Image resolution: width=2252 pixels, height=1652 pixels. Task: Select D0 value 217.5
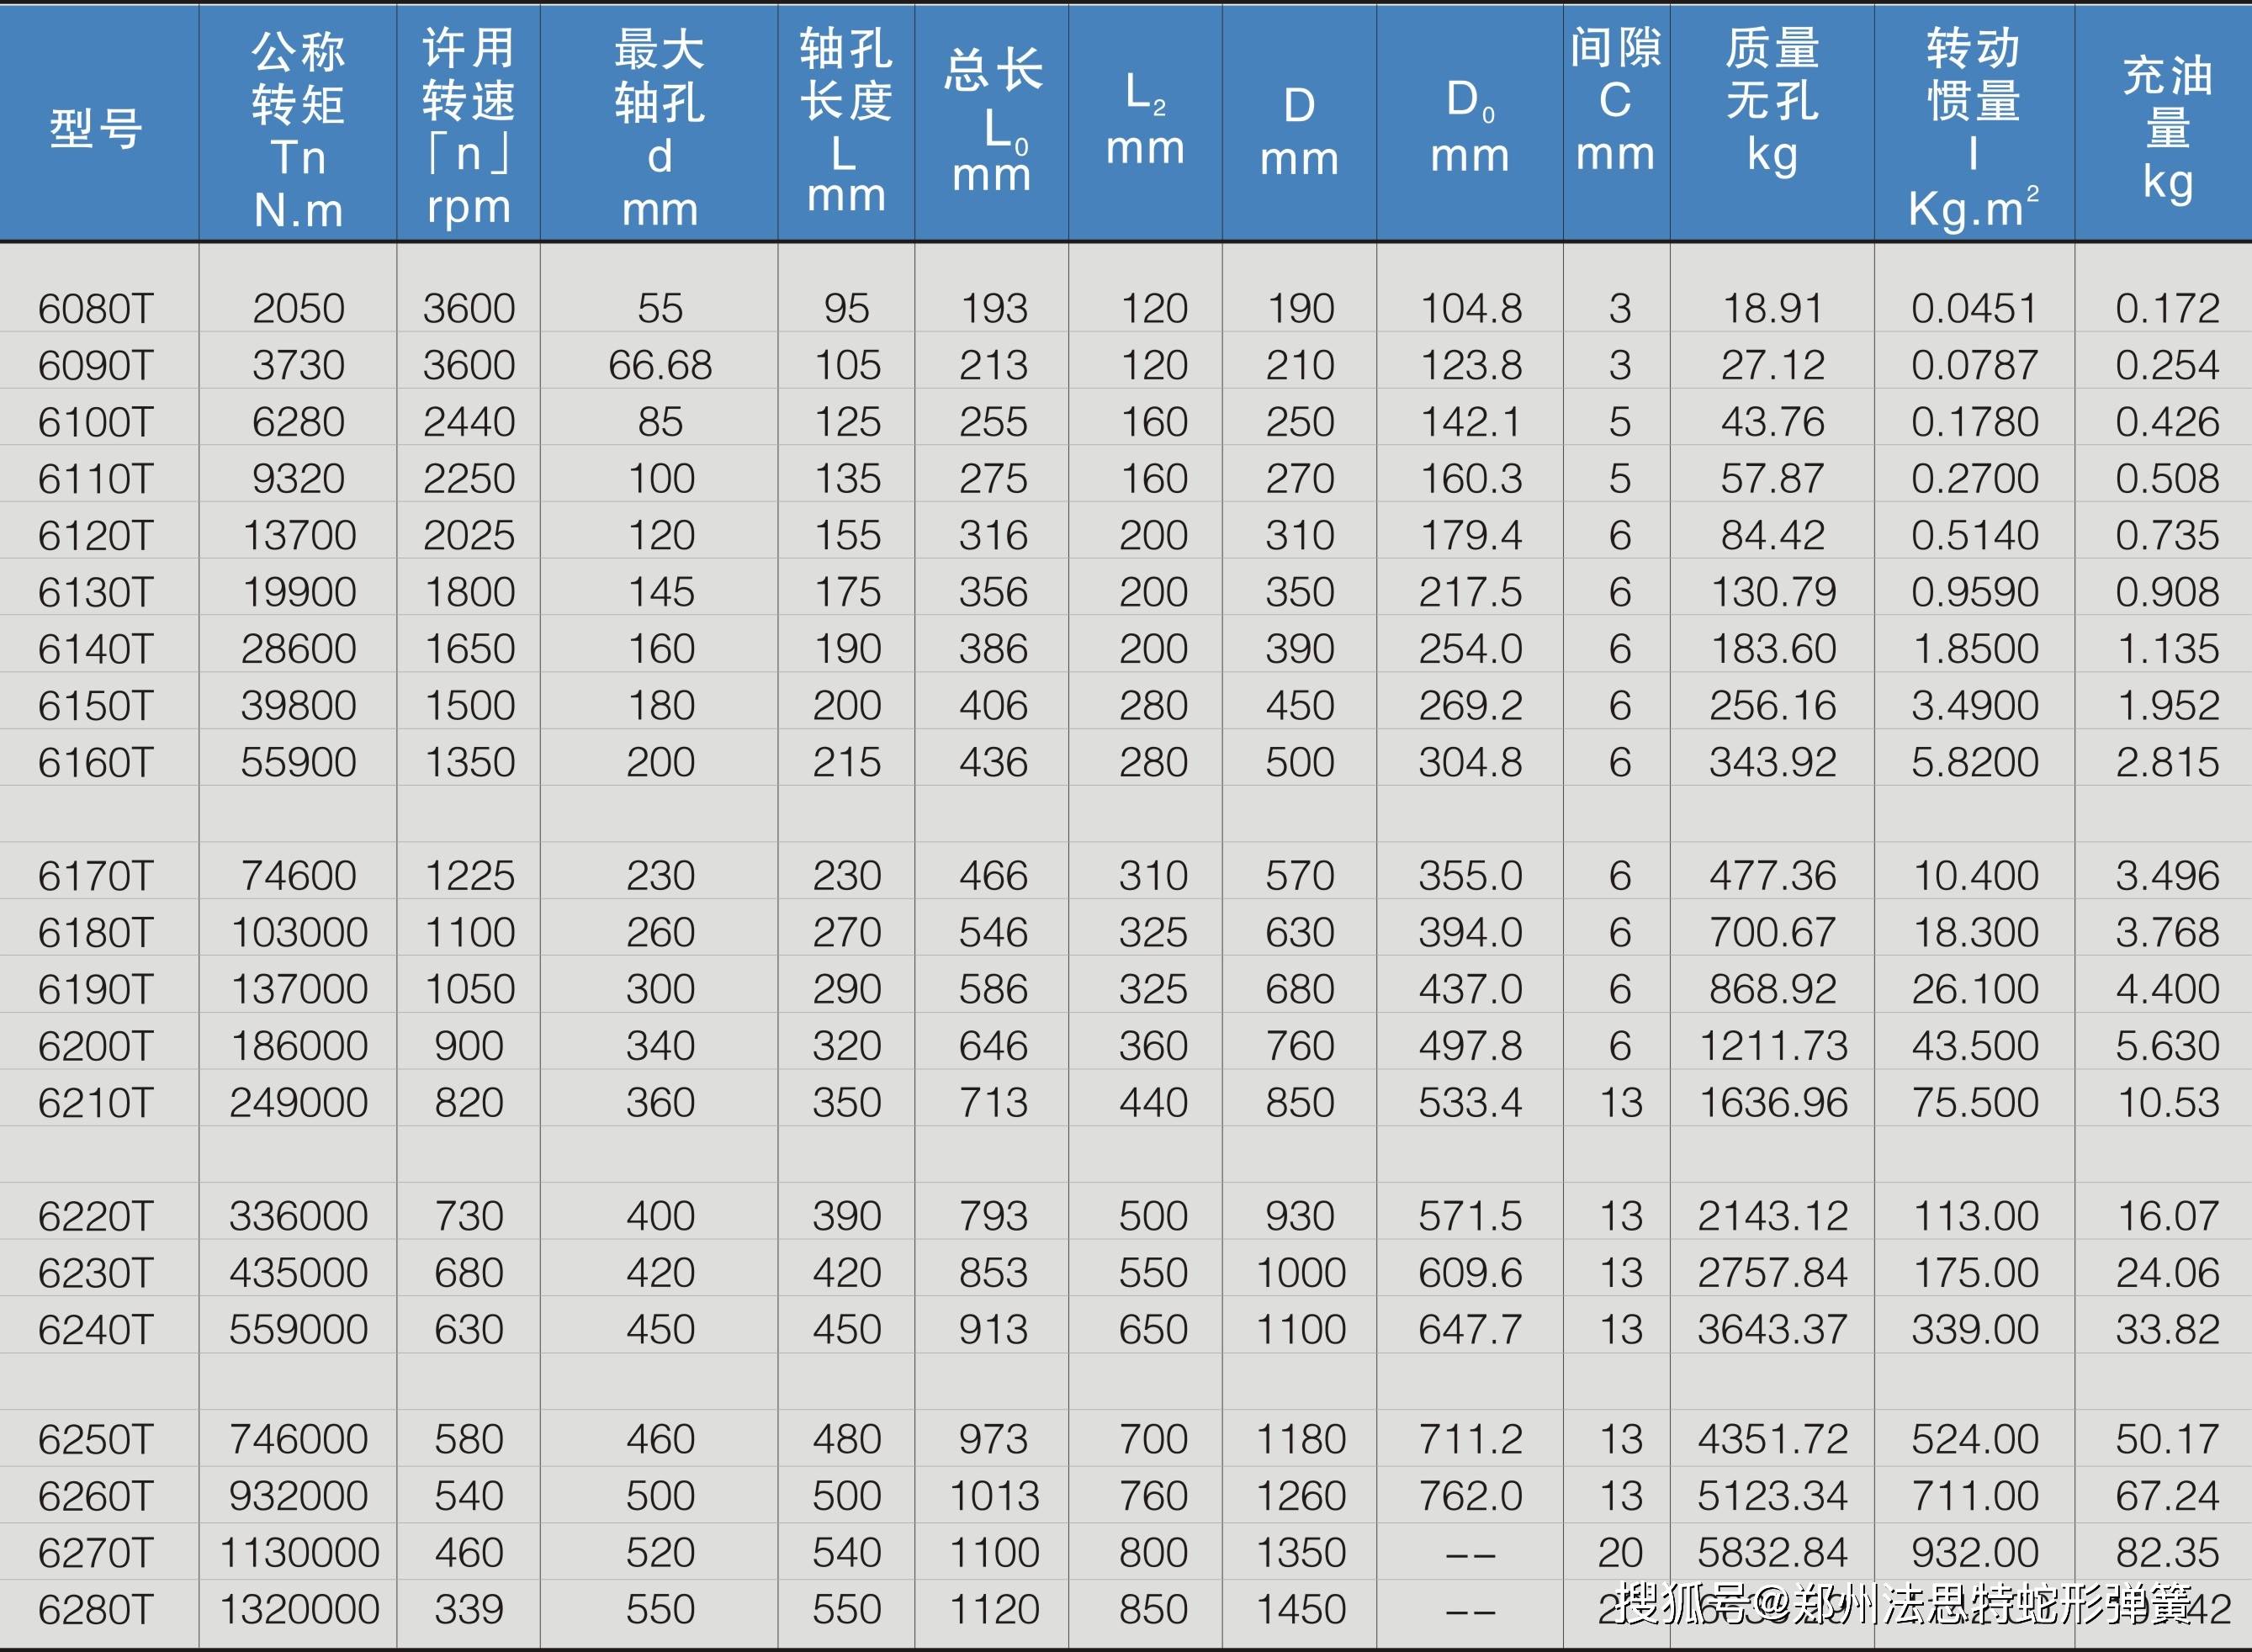pos(1470,593)
